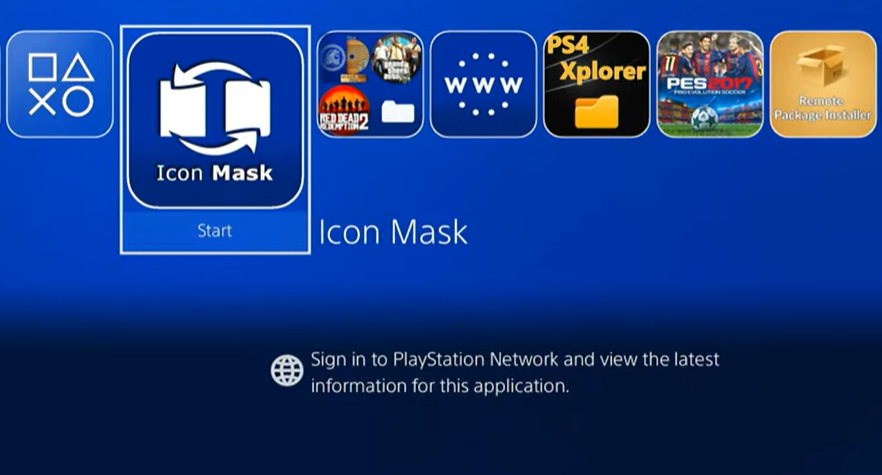The width and height of the screenshot is (882, 475).
Task: Click the circular arrows swap icon
Action: (215, 108)
